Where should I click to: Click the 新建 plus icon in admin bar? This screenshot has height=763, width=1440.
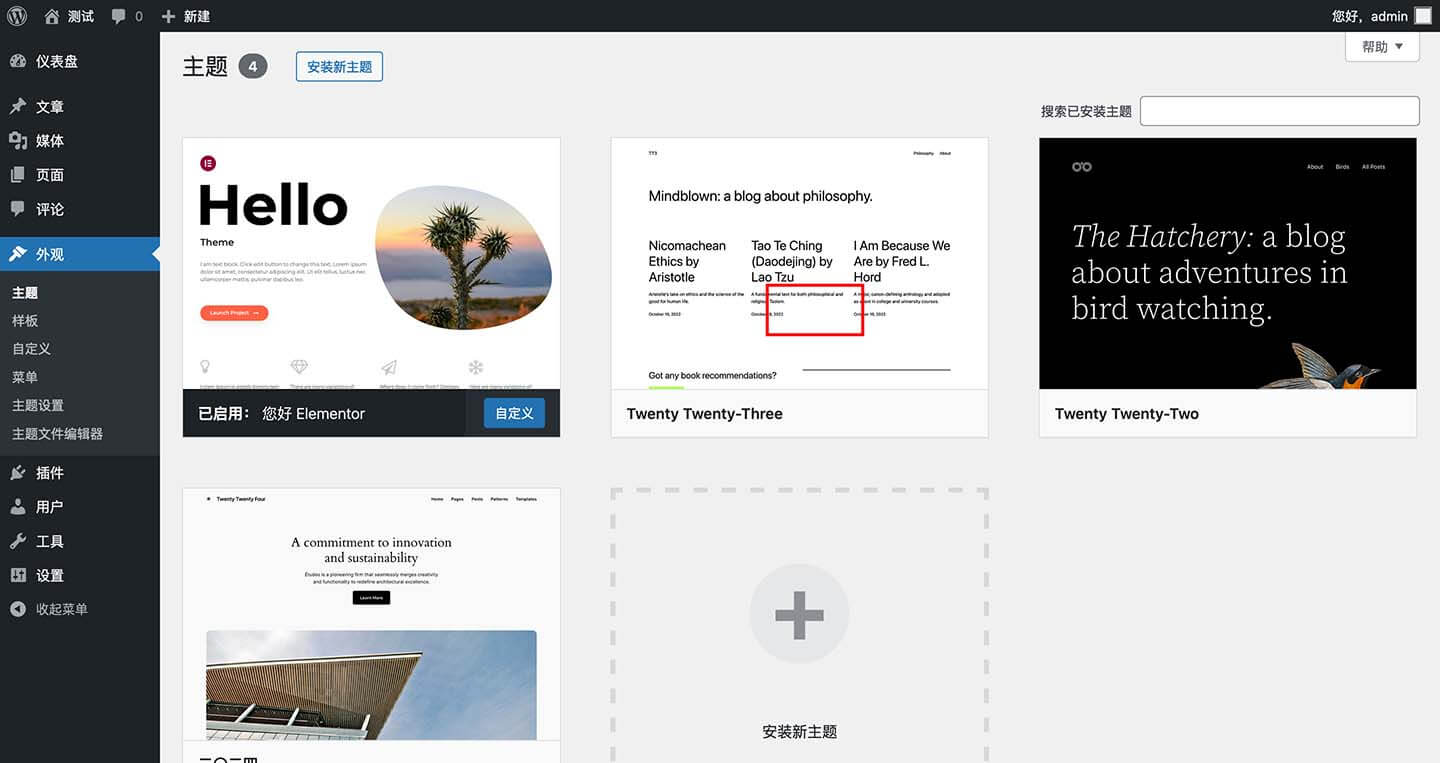pyautogui.click(x=168, y=17)
